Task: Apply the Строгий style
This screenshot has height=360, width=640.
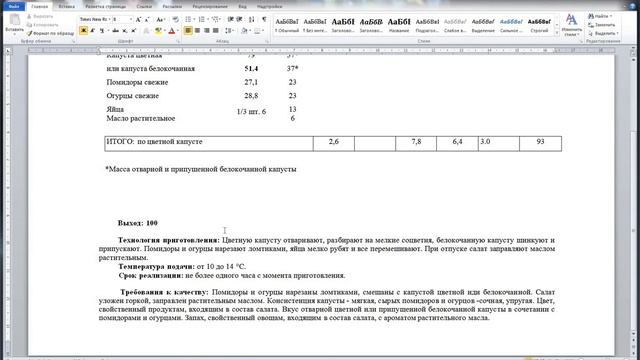Action: pos(539,25)
